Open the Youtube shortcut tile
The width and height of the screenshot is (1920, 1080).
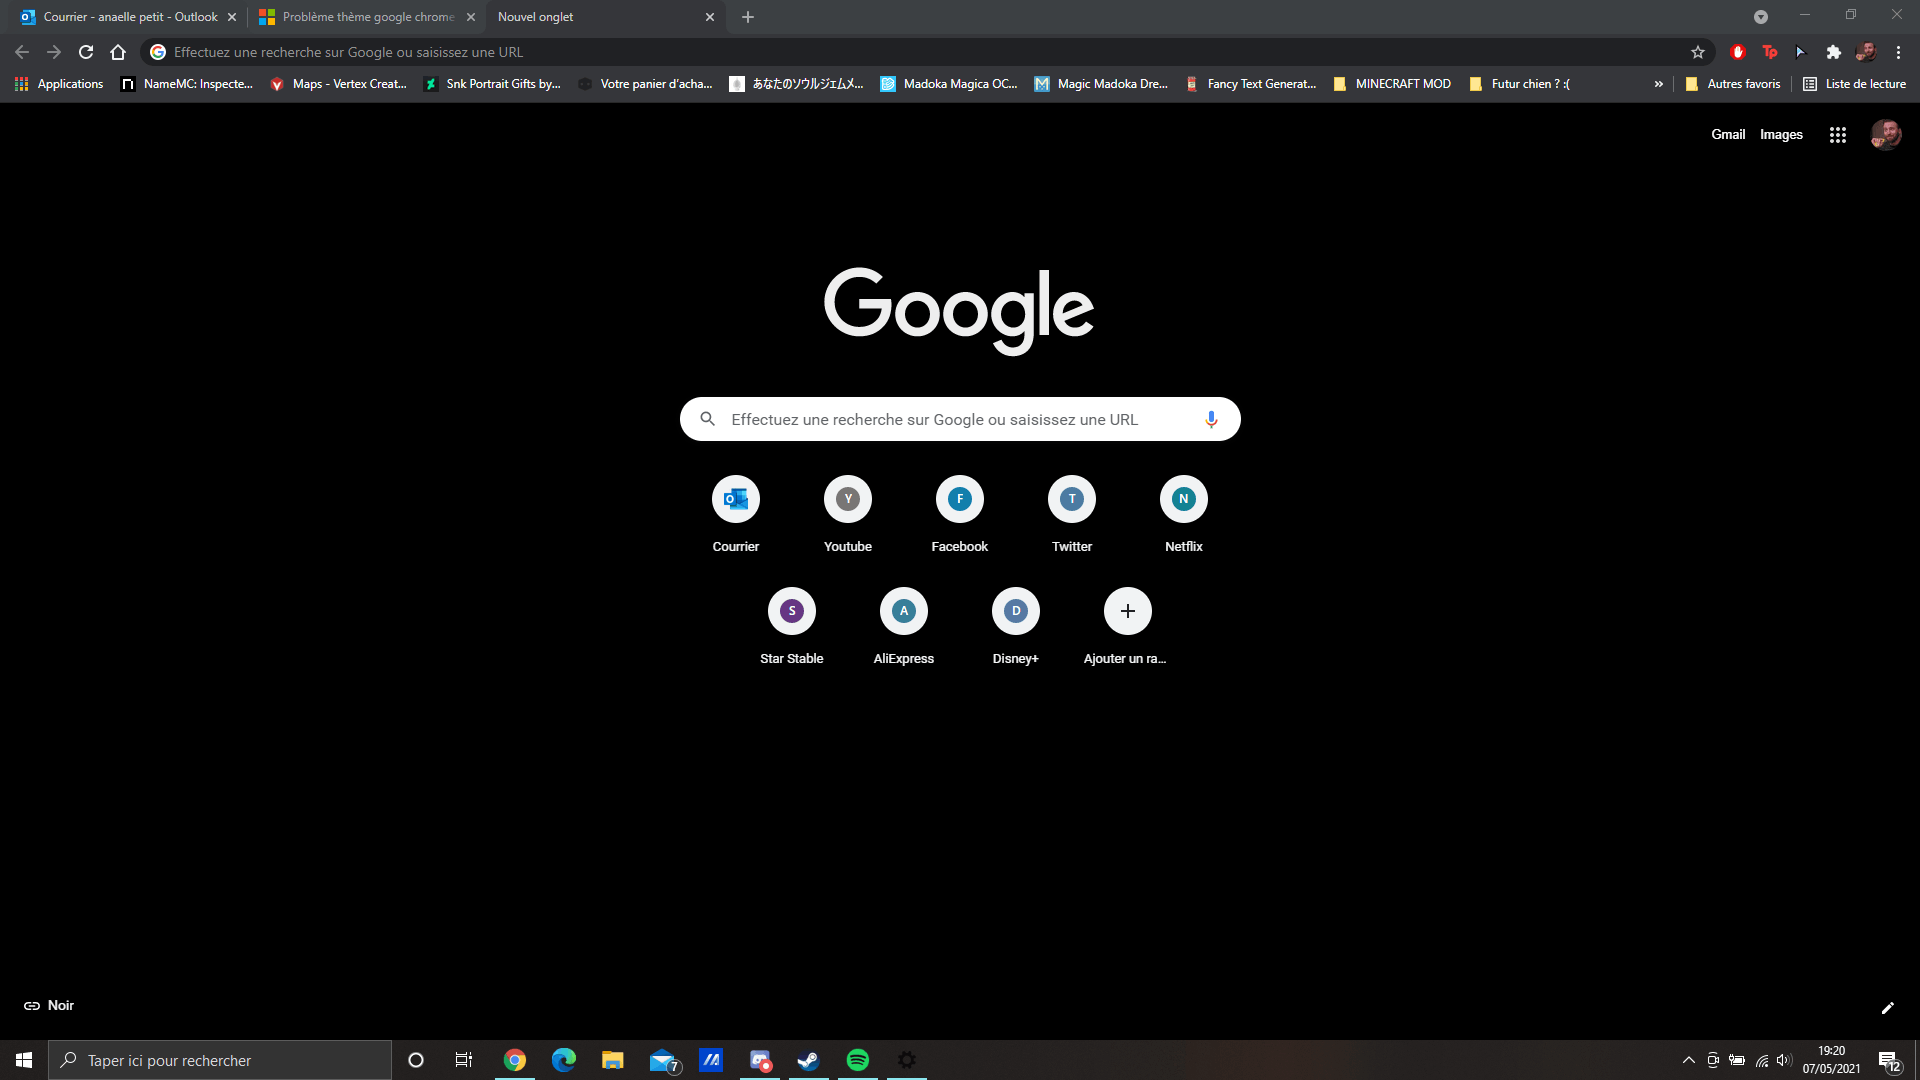click(847, 499)
